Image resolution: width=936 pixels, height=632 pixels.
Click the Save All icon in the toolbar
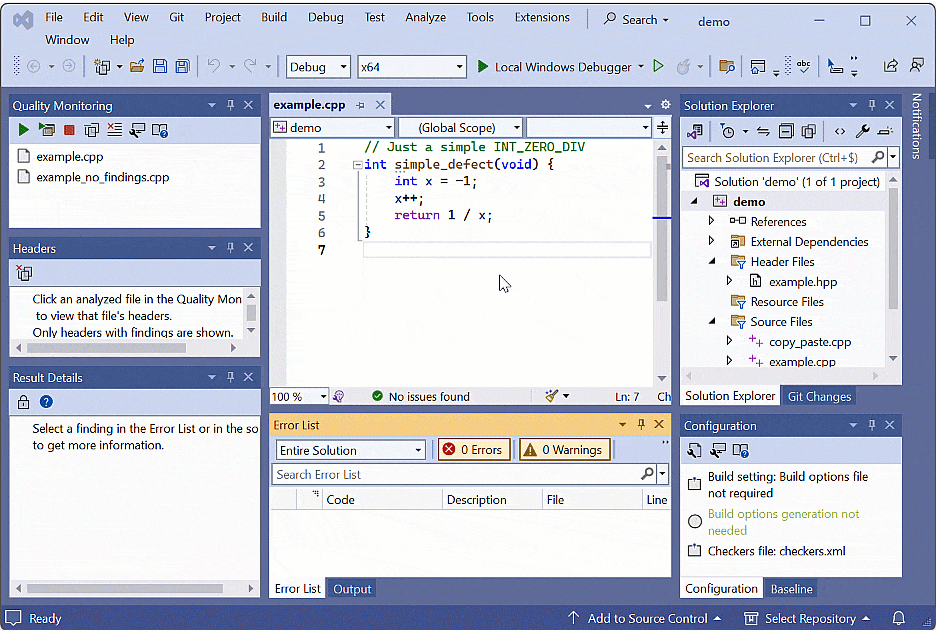pos(182,66)
